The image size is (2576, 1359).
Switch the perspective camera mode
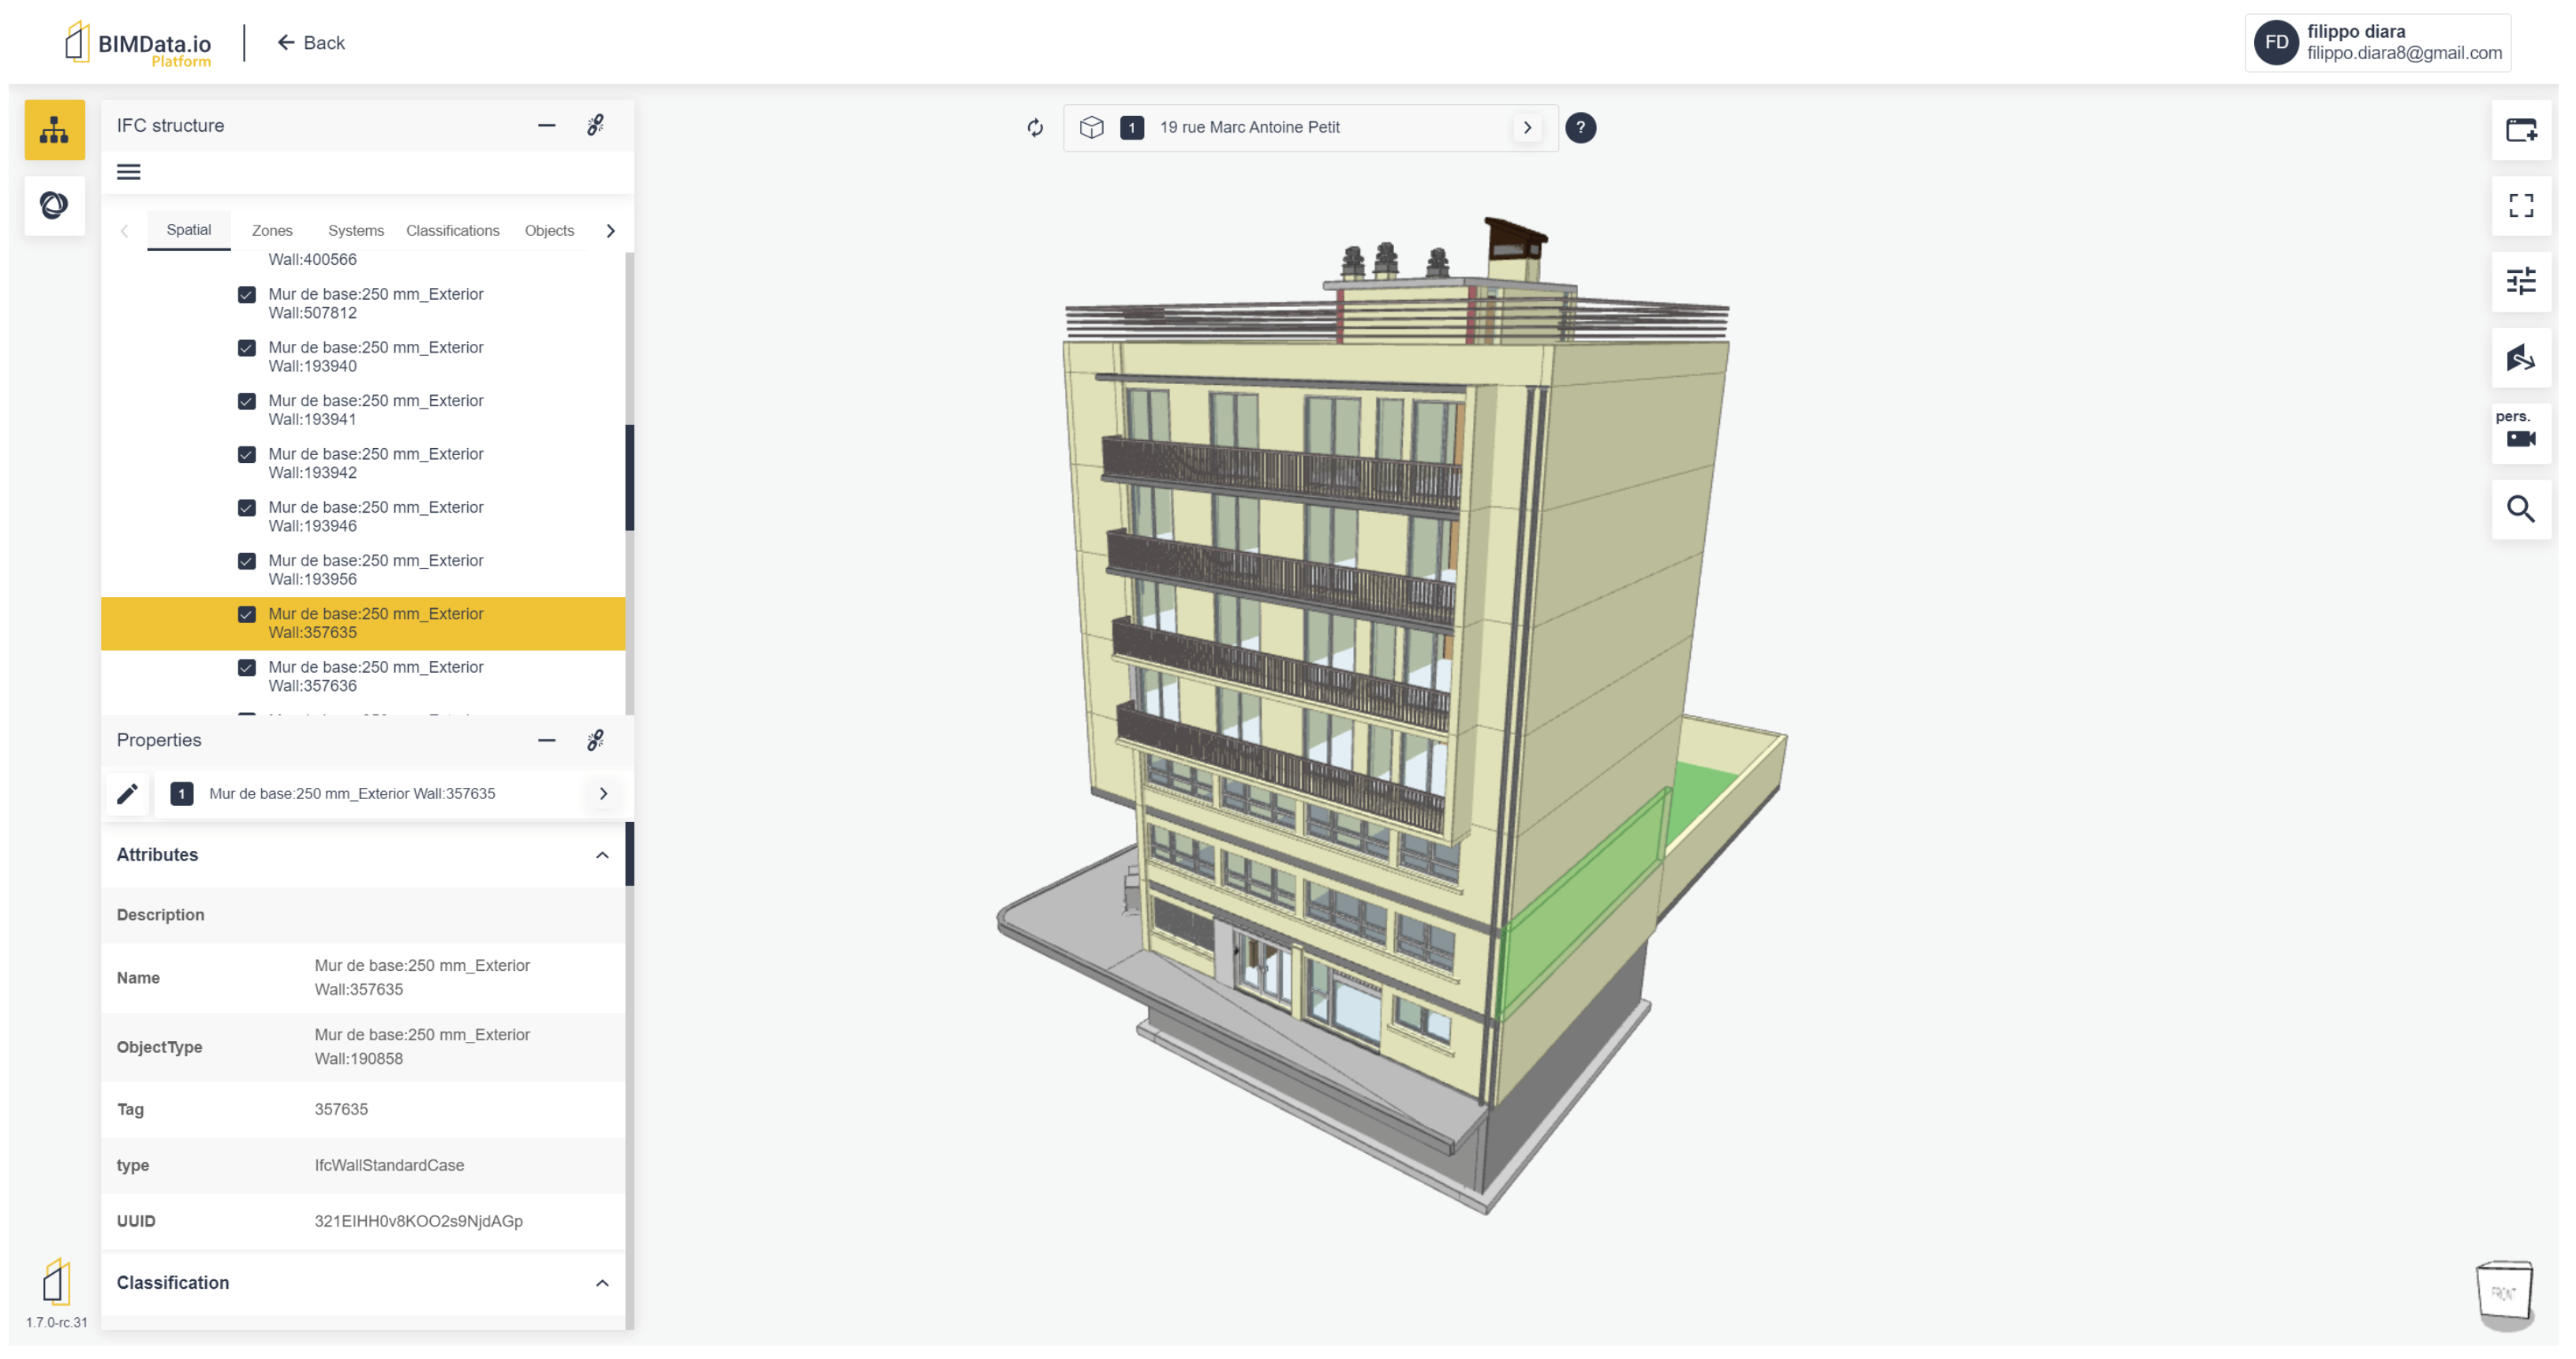click(x=2521, y=432)
